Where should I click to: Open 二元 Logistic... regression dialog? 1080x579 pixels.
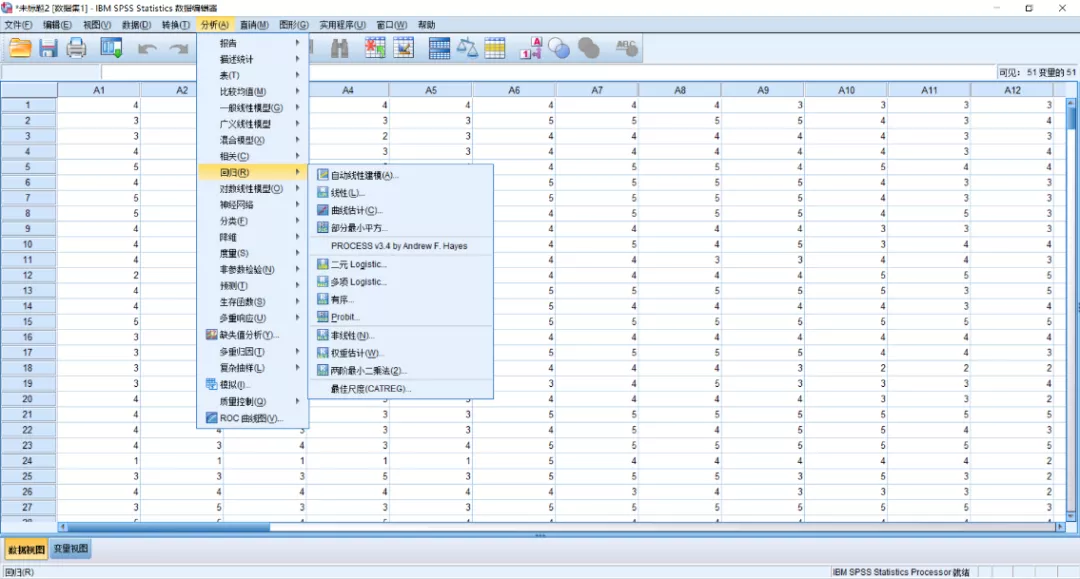coord(358,264)
